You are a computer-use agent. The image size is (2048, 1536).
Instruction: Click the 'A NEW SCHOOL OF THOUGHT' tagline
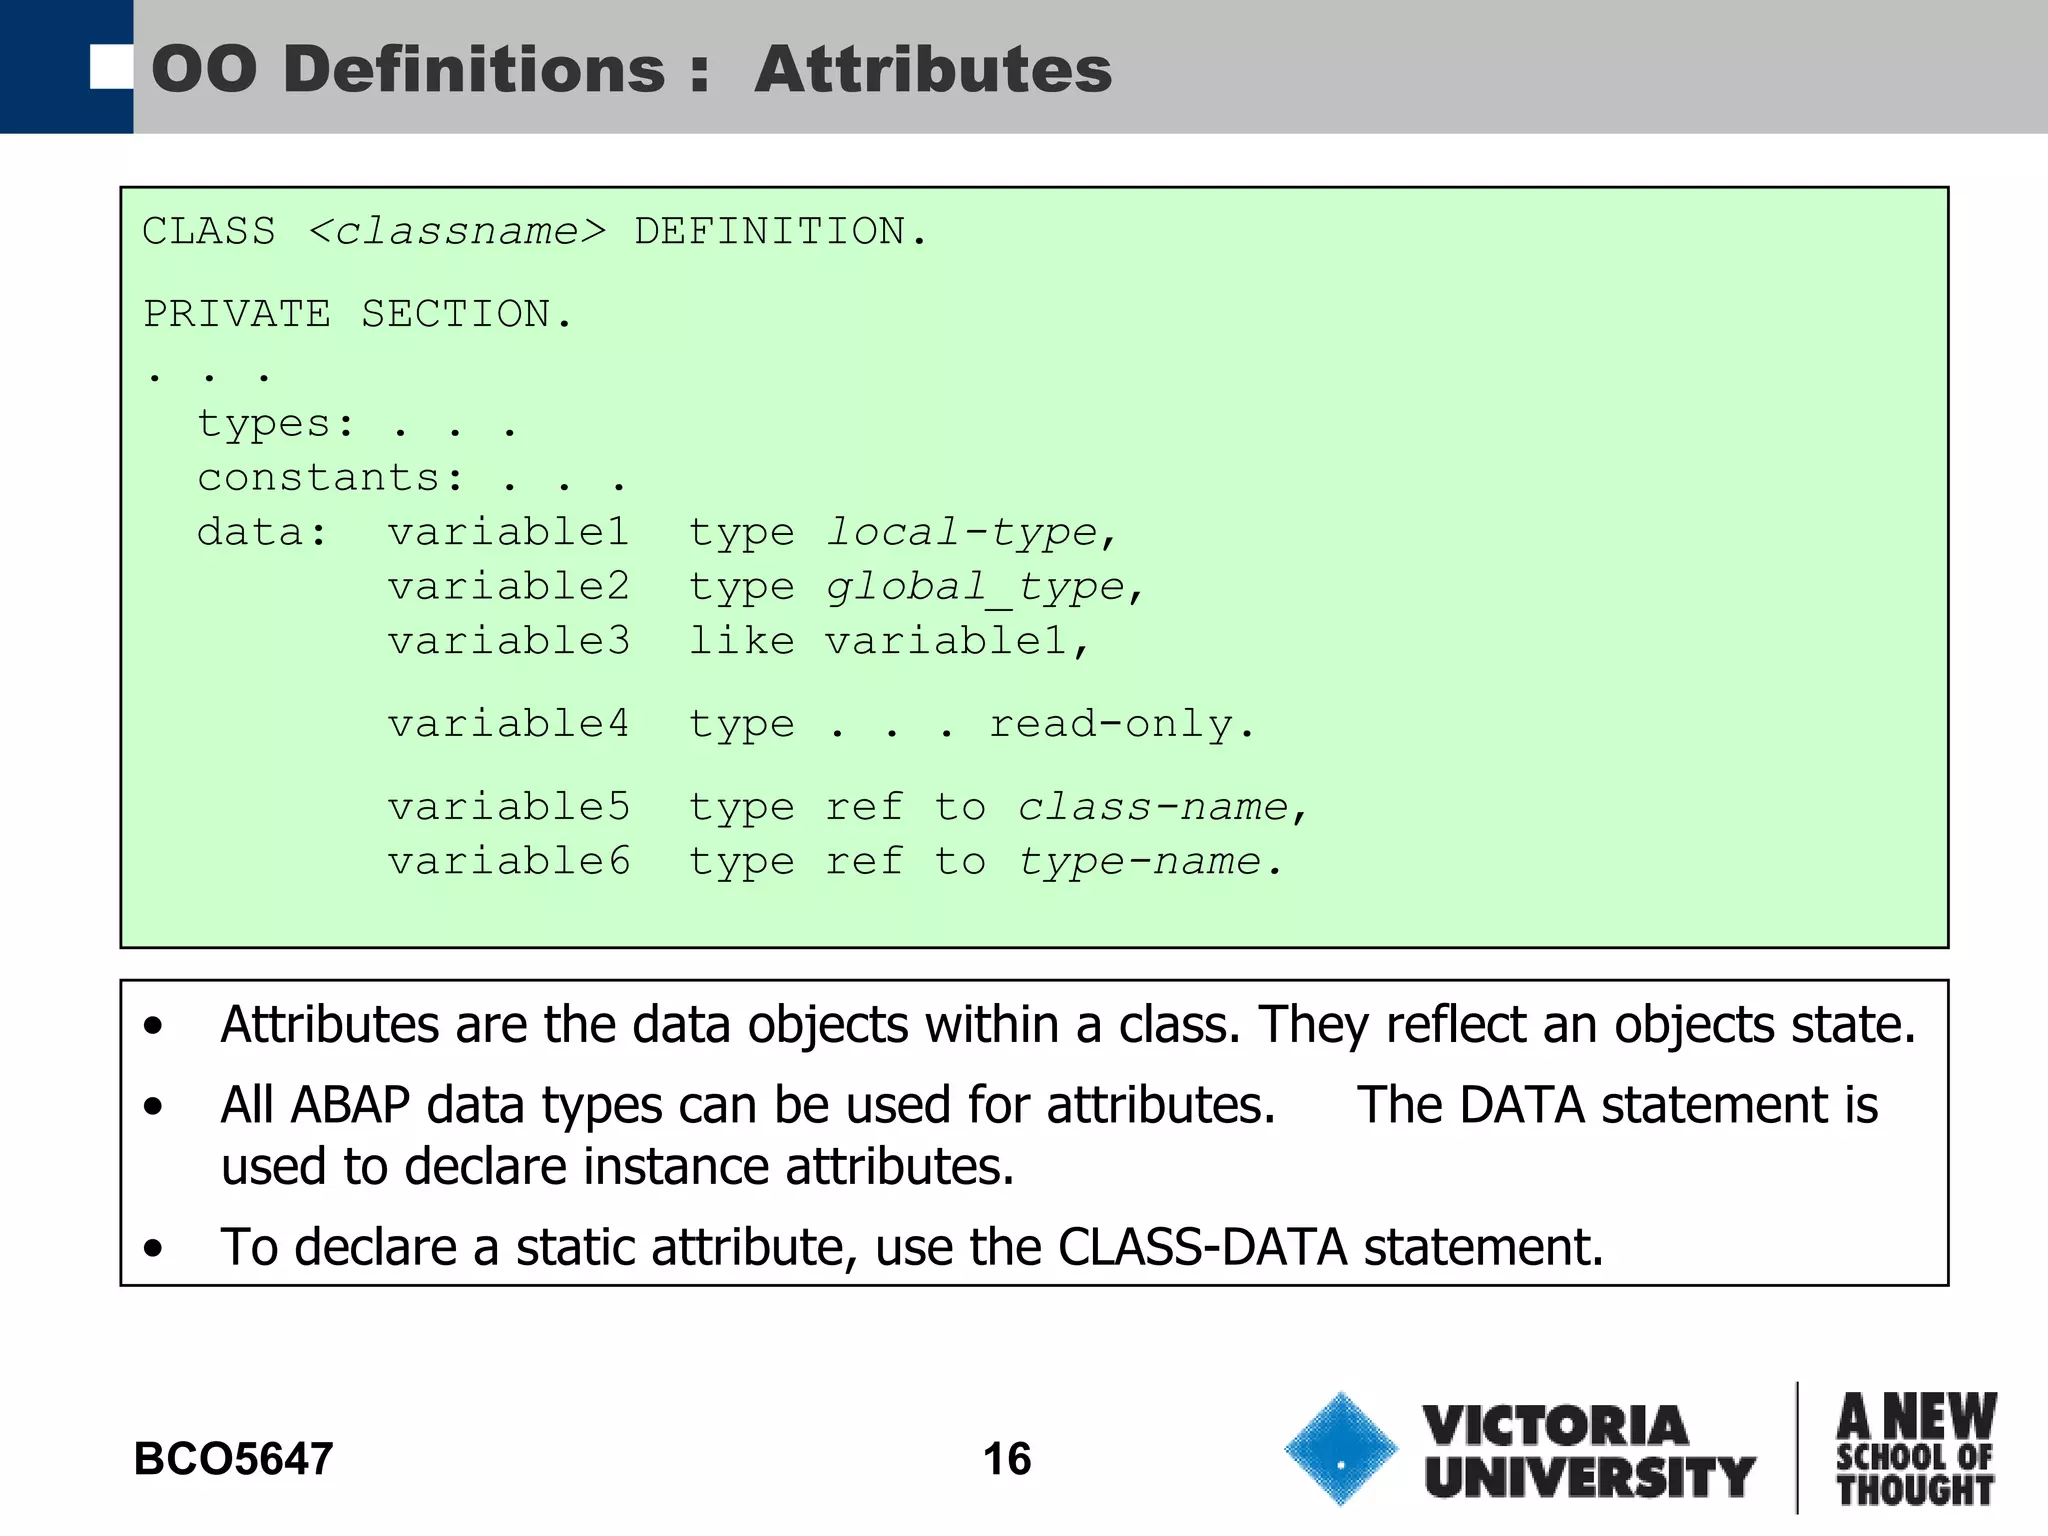(1916, 1449)
